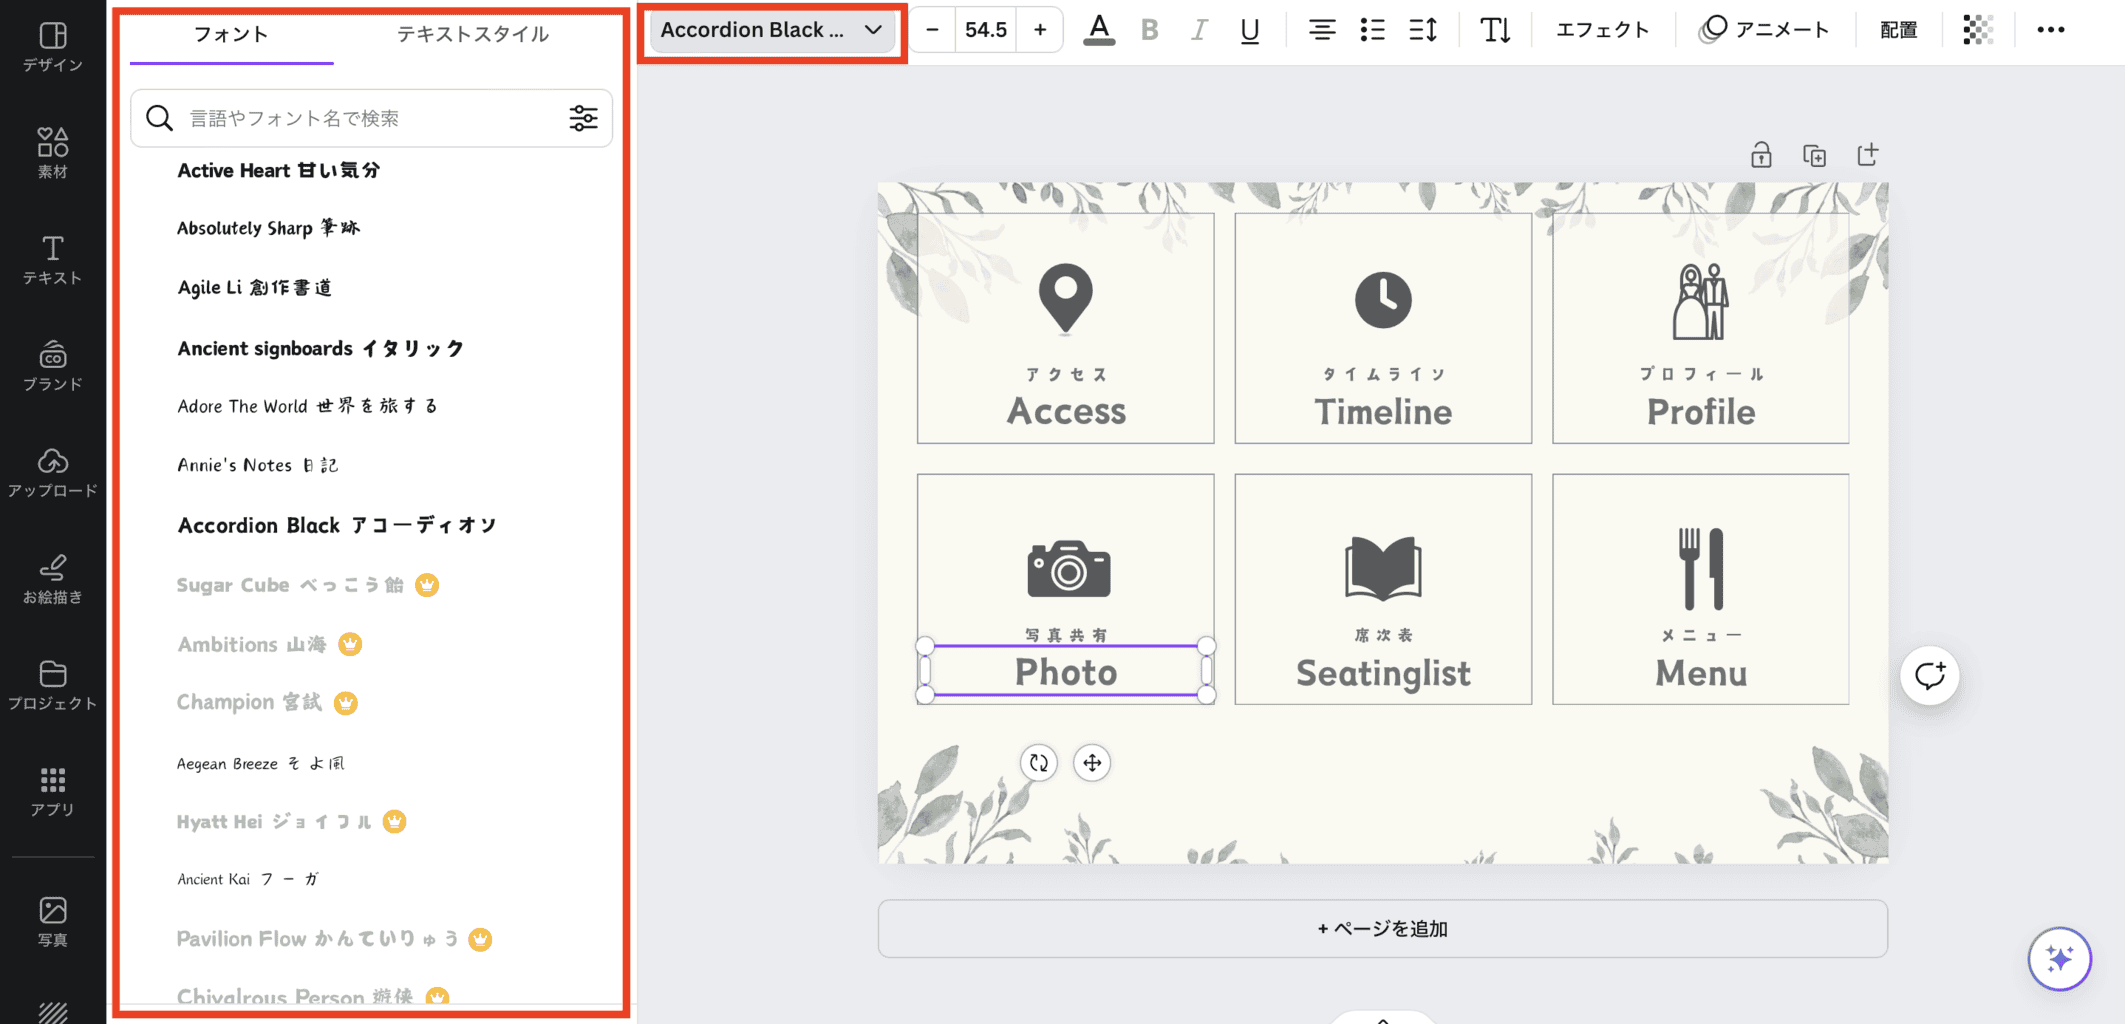Toggle italic formatting

(1198, 30)
